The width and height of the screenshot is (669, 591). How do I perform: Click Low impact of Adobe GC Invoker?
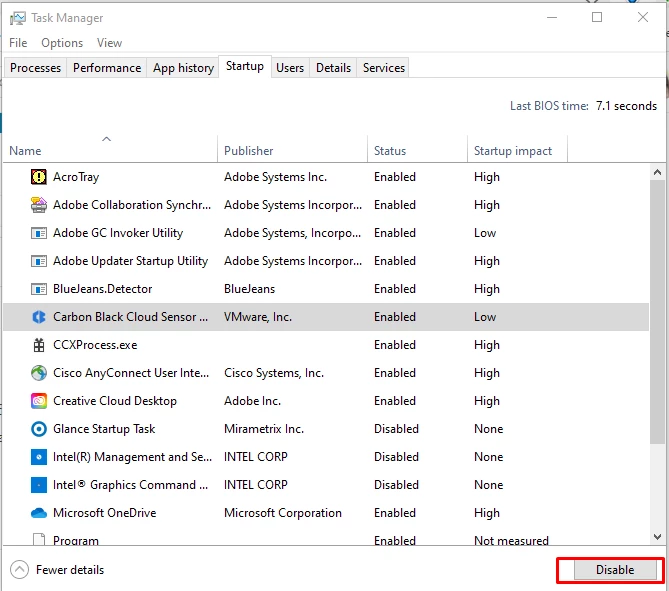[x=485, y=233]
